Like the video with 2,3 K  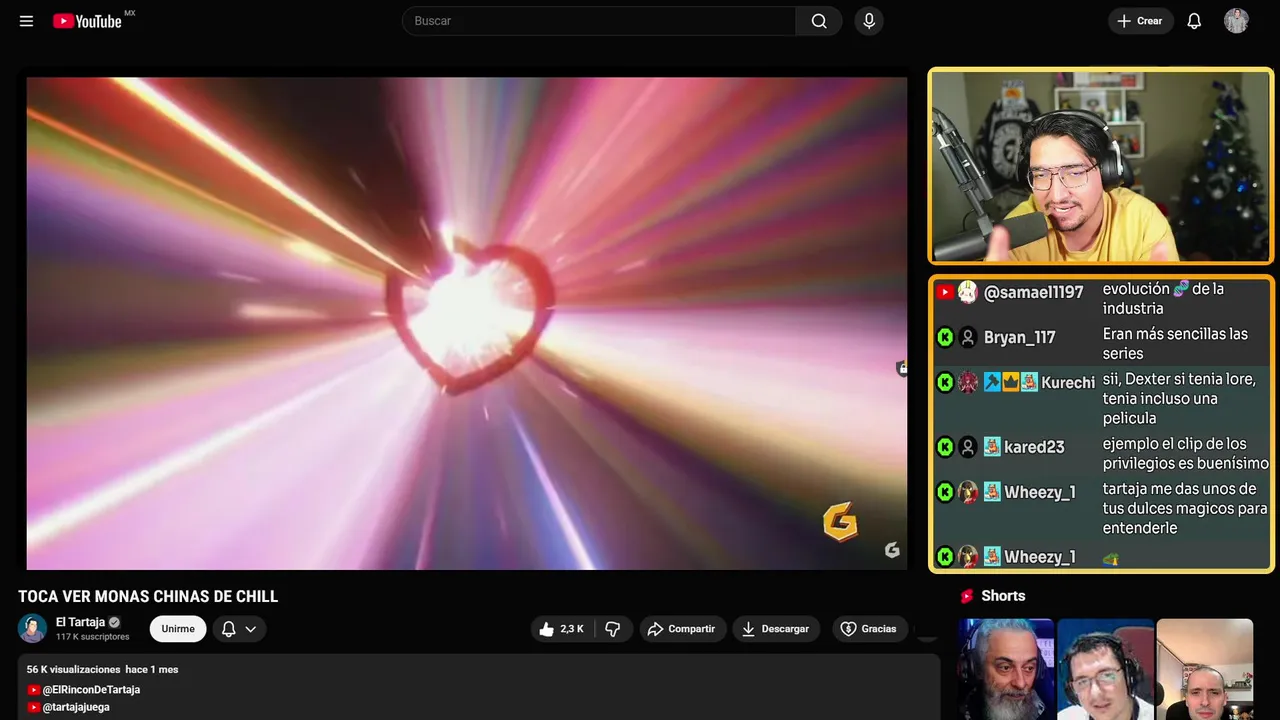click(562, 629)
